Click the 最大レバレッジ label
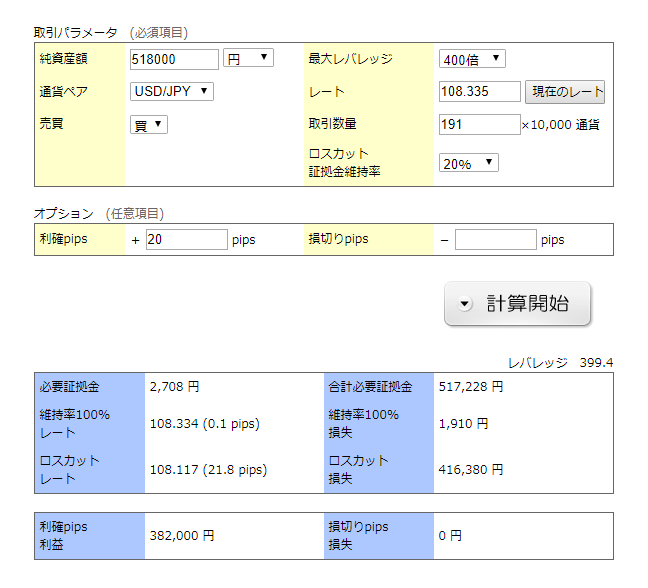The image size is (648, 588). (350, 59)
